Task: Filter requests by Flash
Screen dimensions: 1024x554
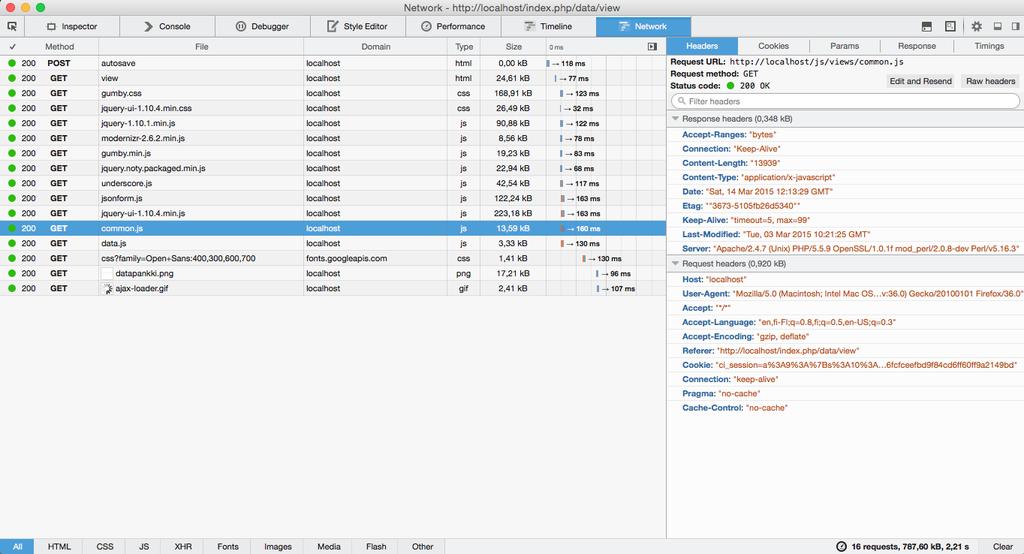Action: click(376, 546)
